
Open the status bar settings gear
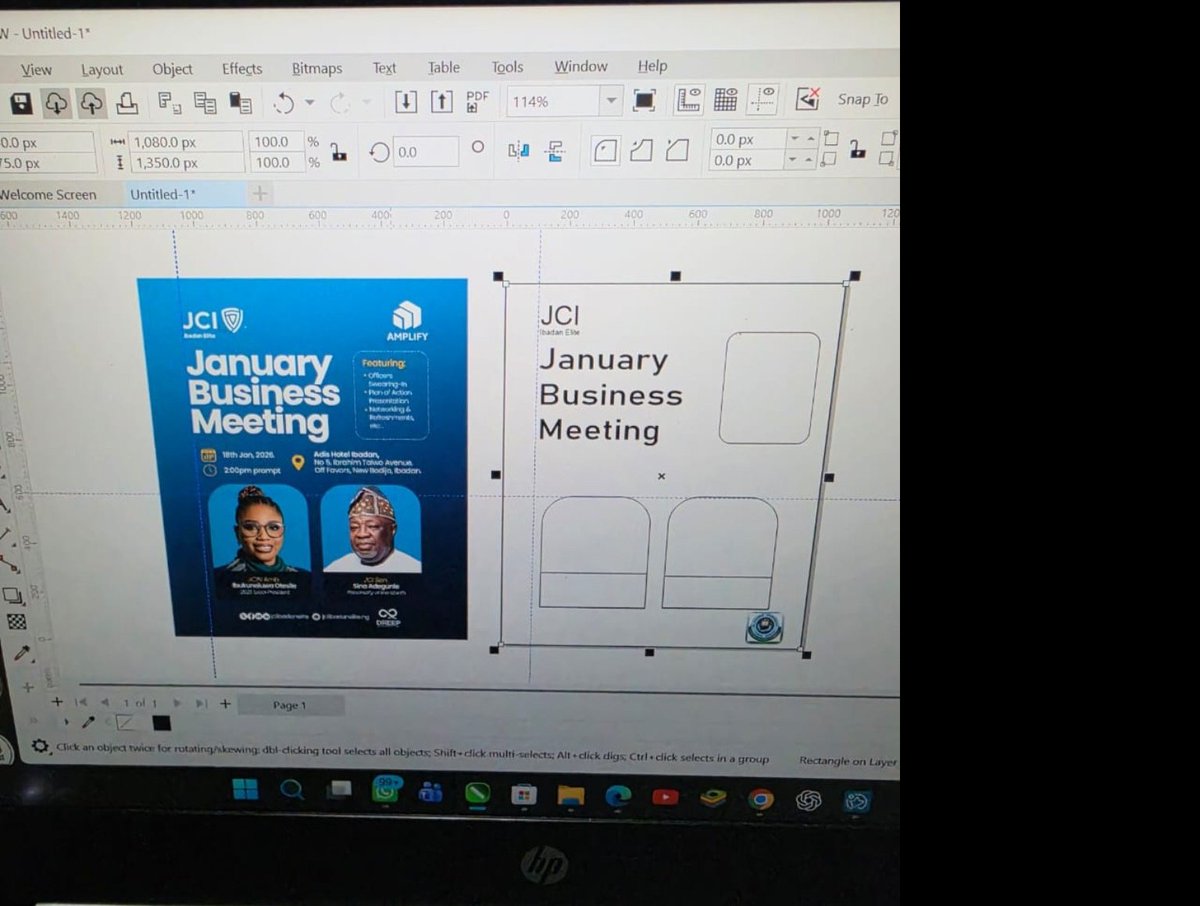click(x=40, y=747)
